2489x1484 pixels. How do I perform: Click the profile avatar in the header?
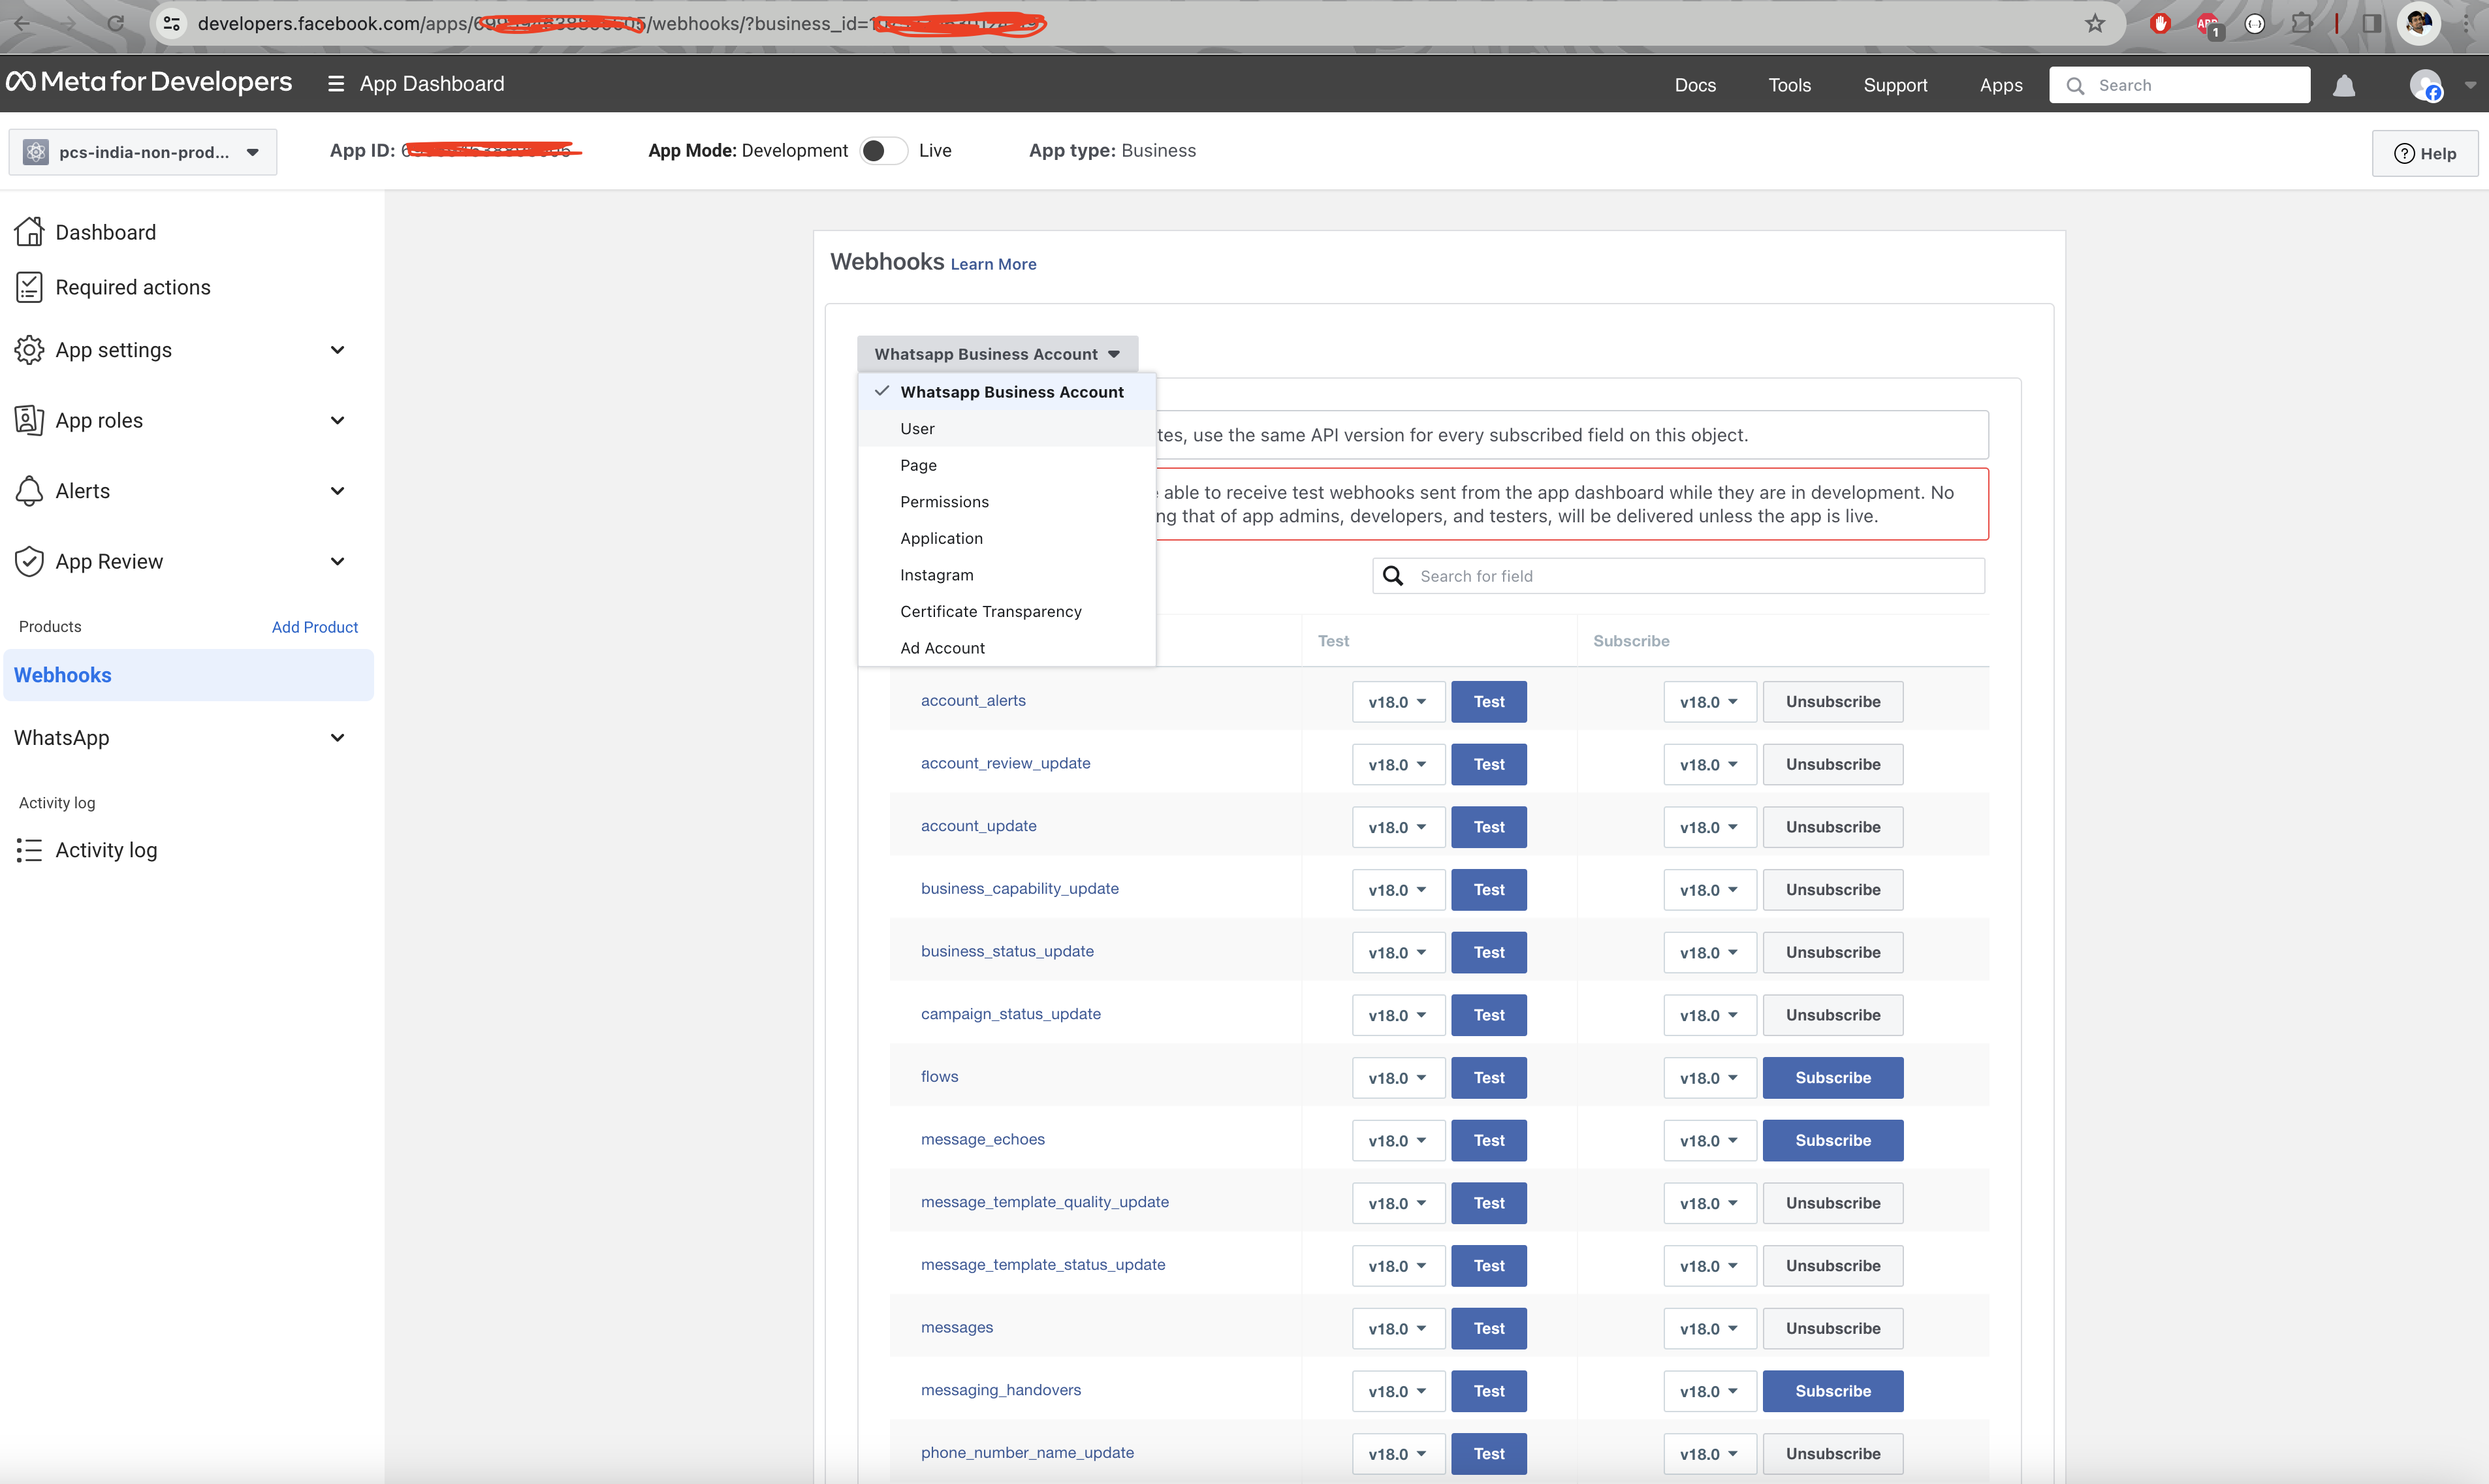click(x=2426, y=86)
